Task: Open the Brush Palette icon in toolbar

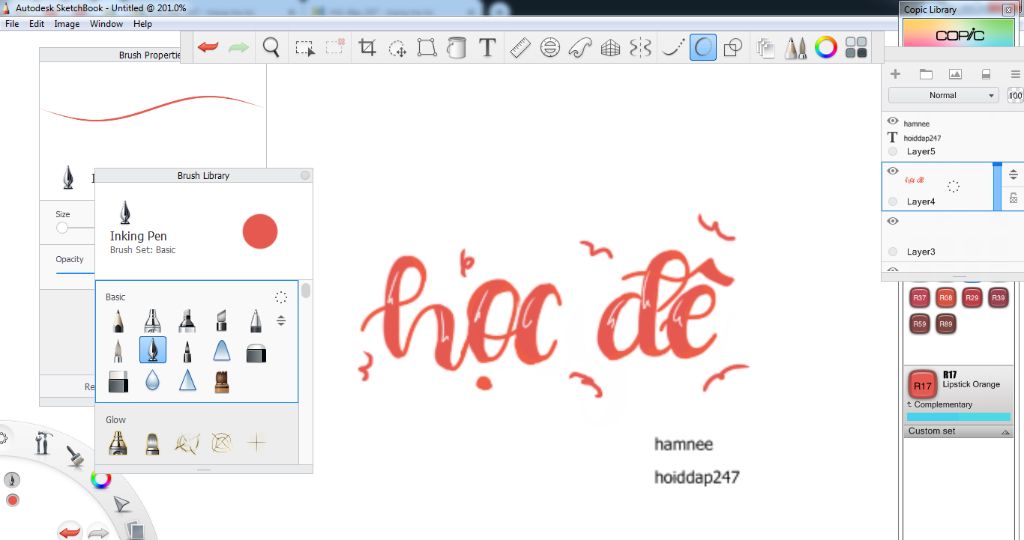Action: pos(795,48)
